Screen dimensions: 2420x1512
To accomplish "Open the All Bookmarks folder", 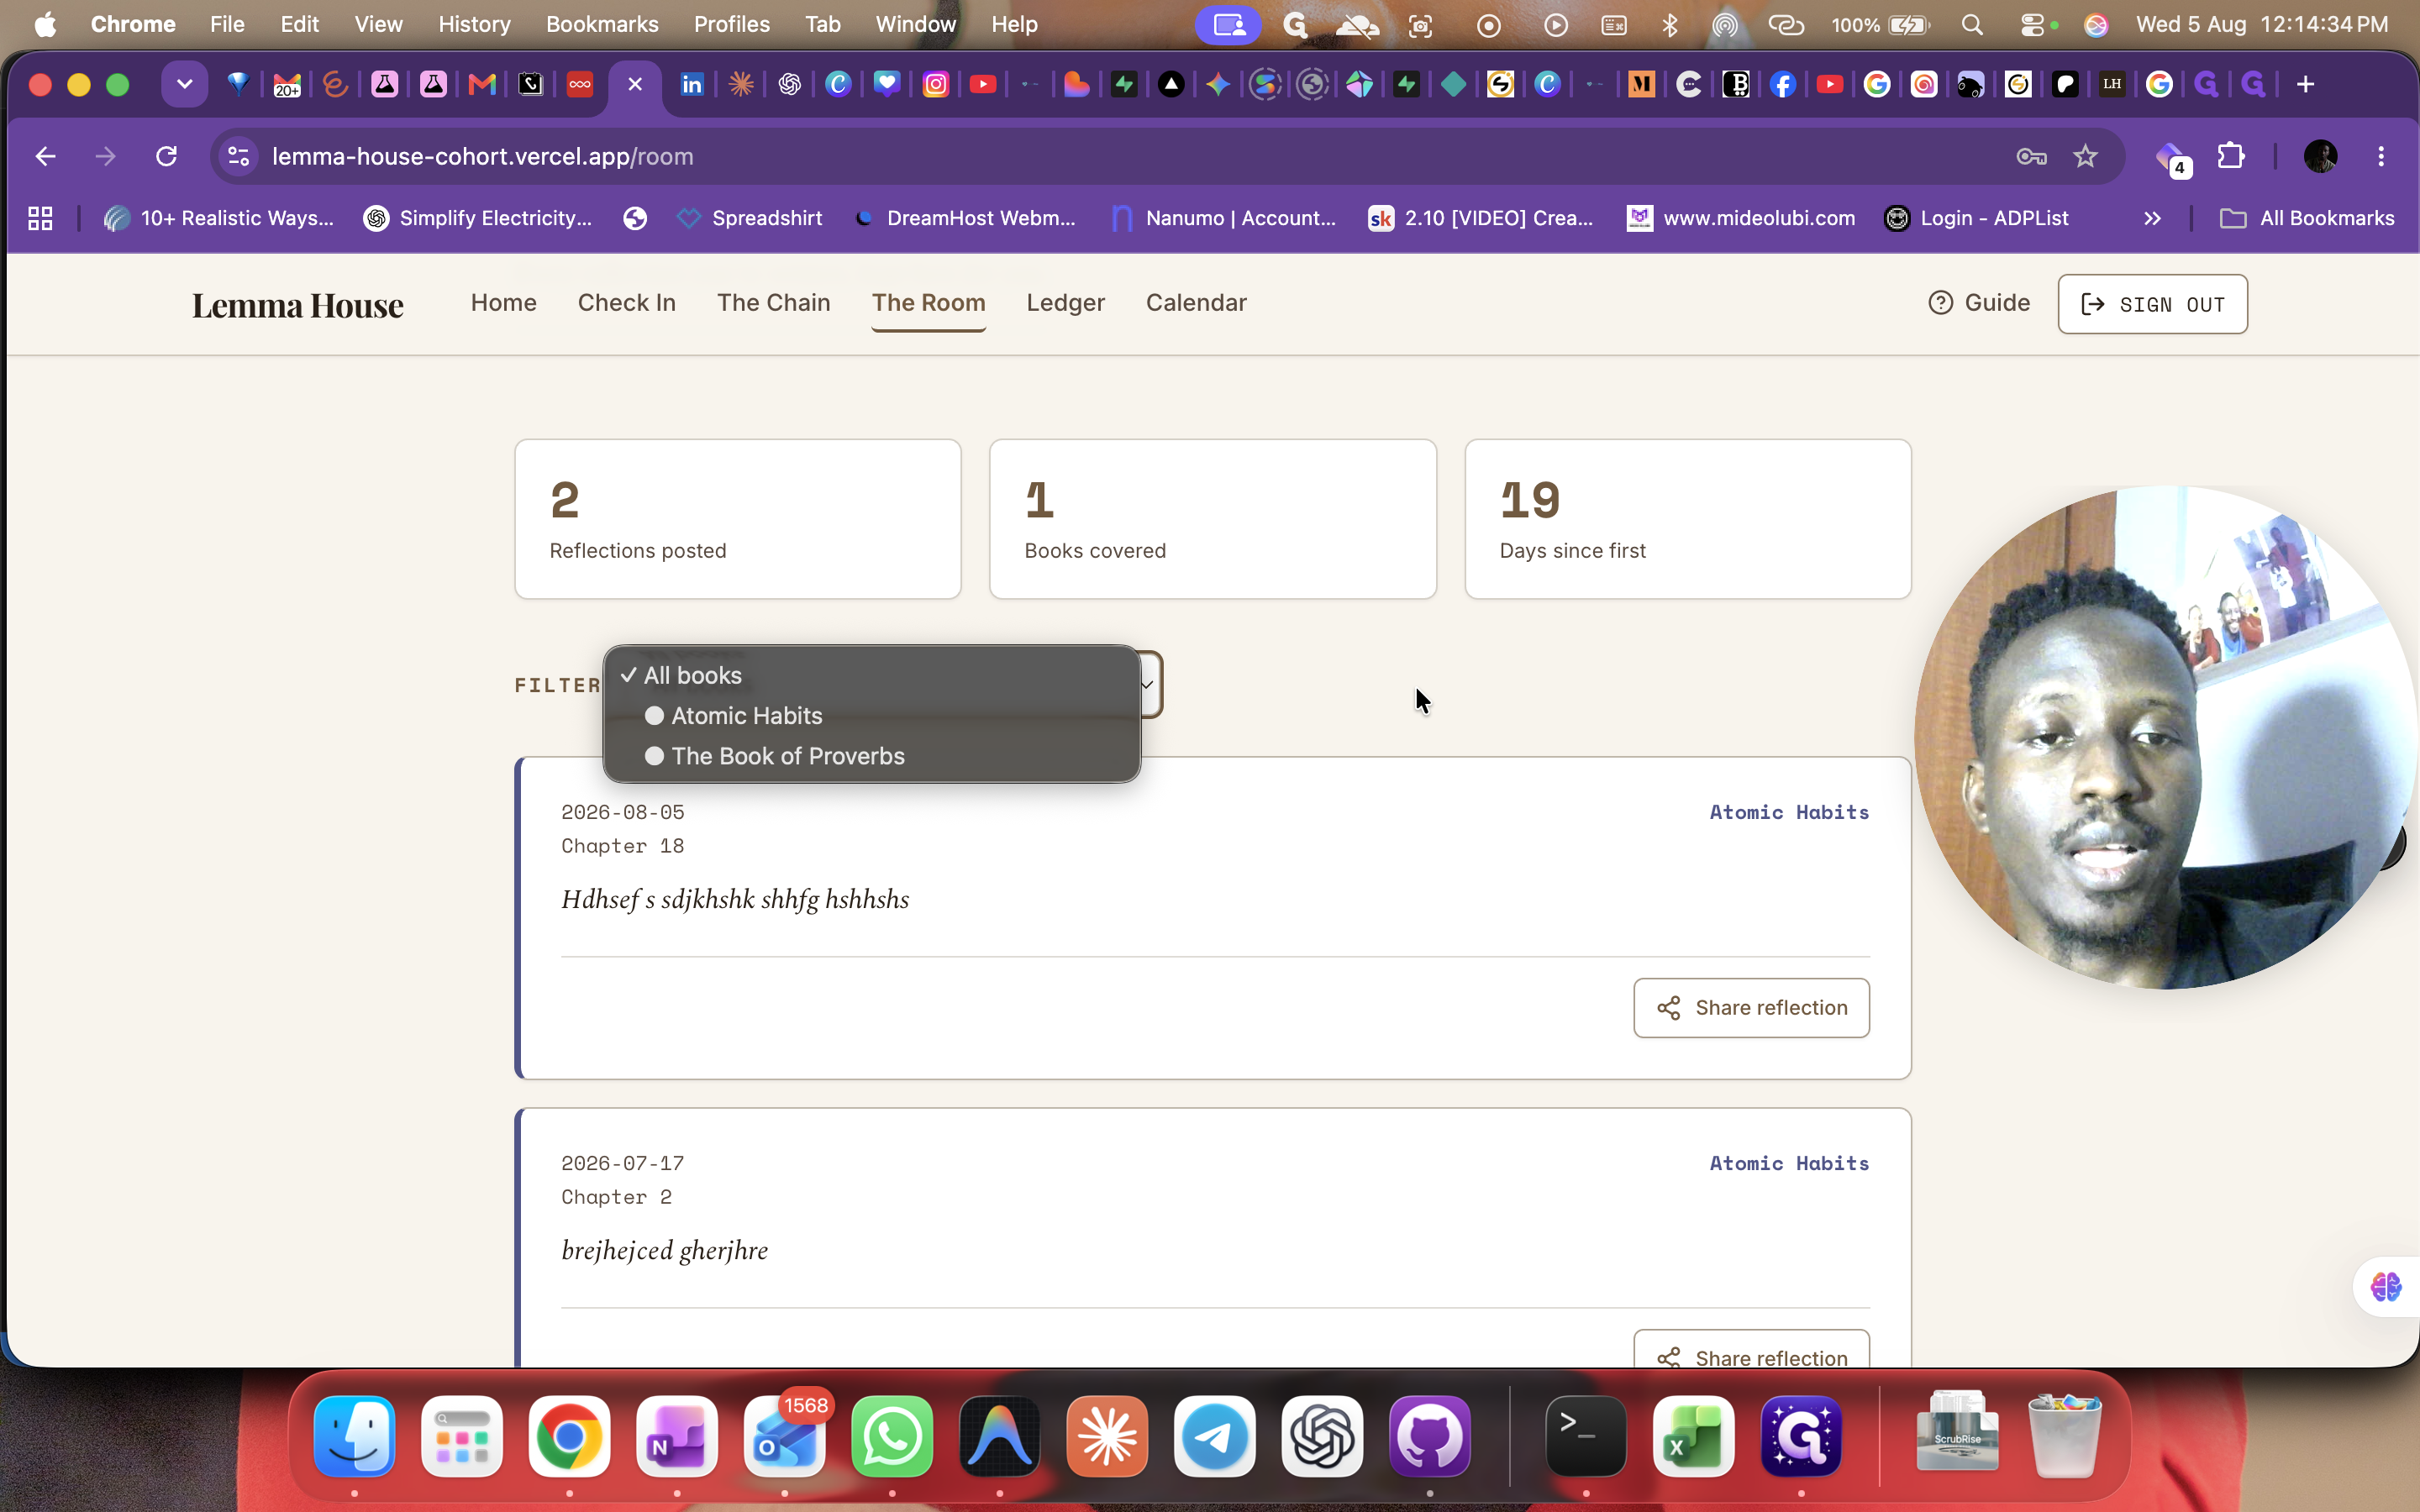I will click(2306, 218).
